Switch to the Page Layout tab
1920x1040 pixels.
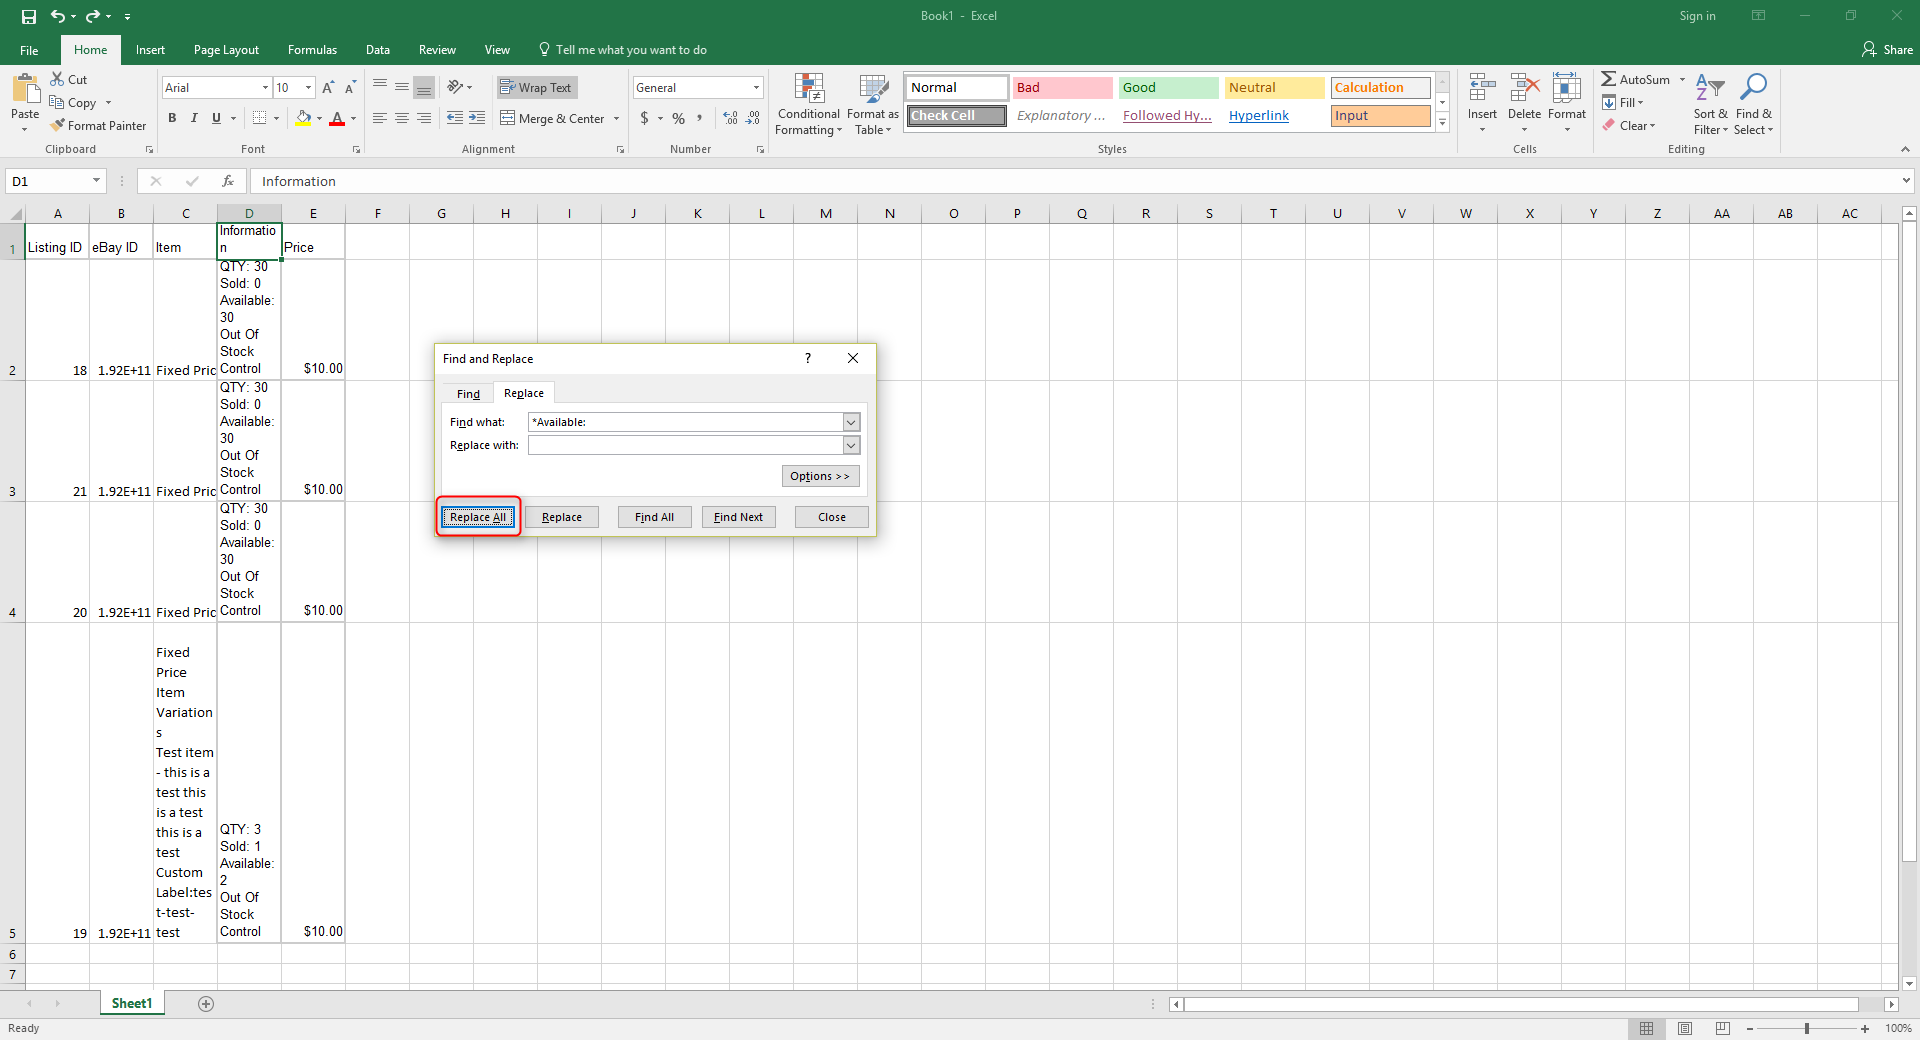point(226,50)
